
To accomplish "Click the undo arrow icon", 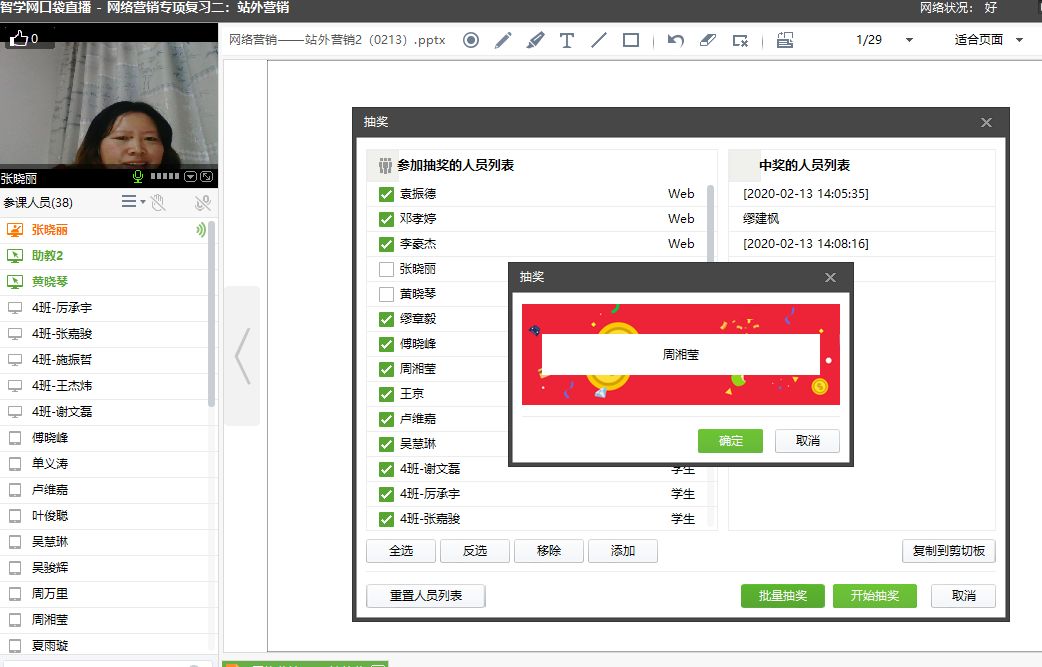I will point(676,41).
